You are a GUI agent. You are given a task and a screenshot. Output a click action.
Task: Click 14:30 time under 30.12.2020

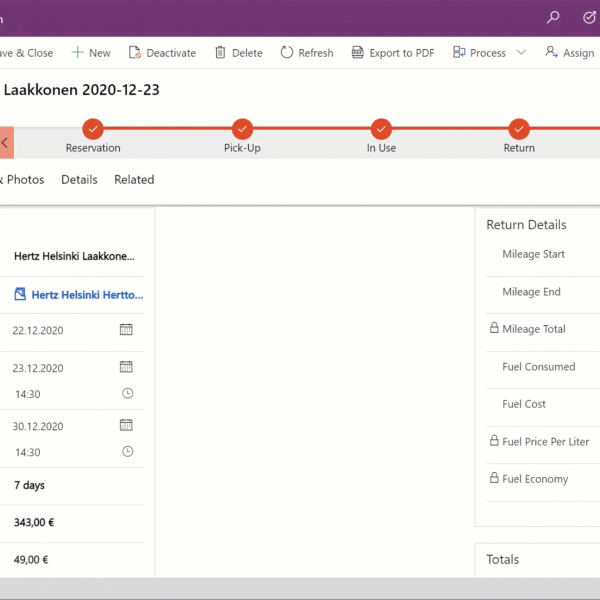(28, 452)
